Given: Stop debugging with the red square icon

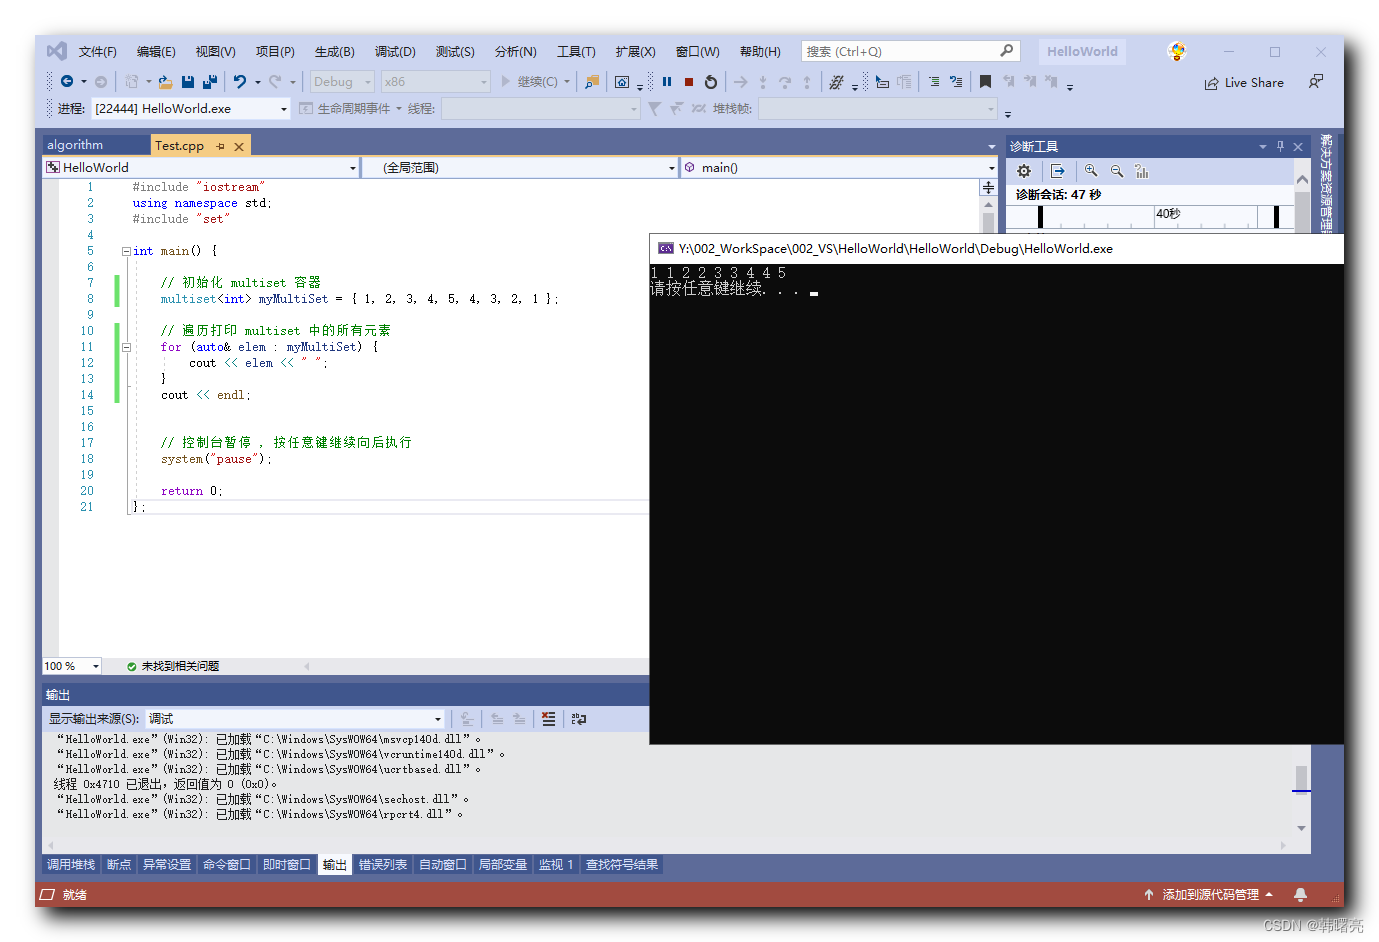Looking at the screenshot, I should tap(689, 82).
